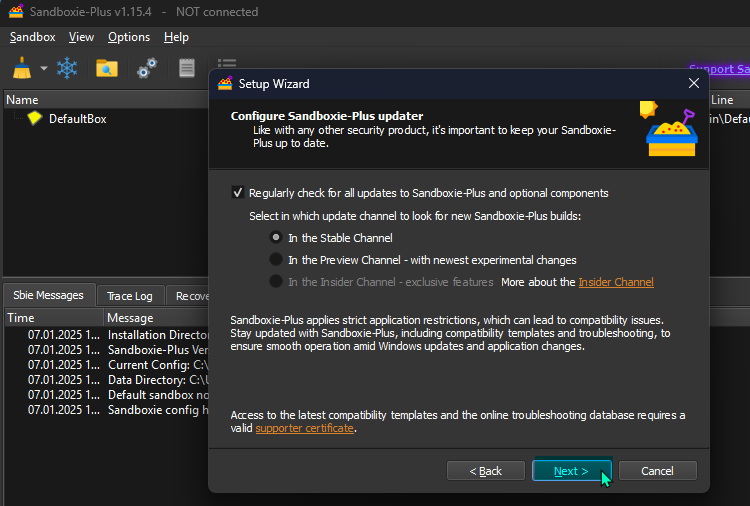Viewport: 750px width, 506px height.
Task: Click the broom cleanup toolbar icon
Action: (22, 68)
